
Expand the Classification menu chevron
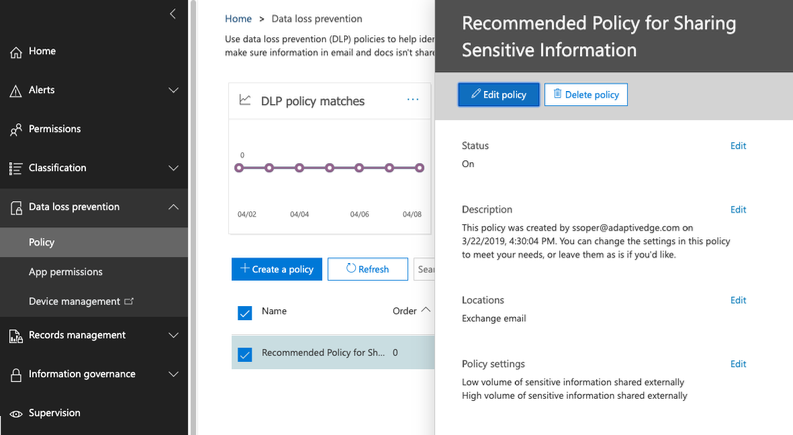click(x=173, y=168)
